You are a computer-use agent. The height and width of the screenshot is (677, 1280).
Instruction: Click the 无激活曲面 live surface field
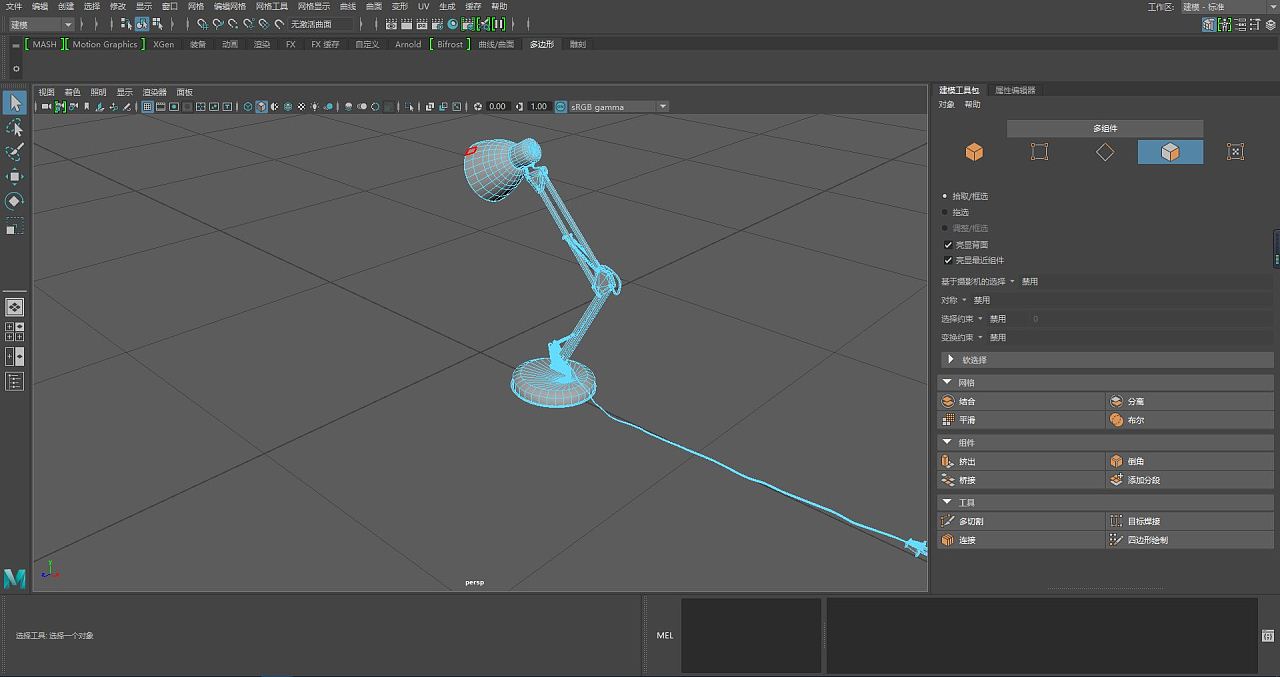pos(320,24)
